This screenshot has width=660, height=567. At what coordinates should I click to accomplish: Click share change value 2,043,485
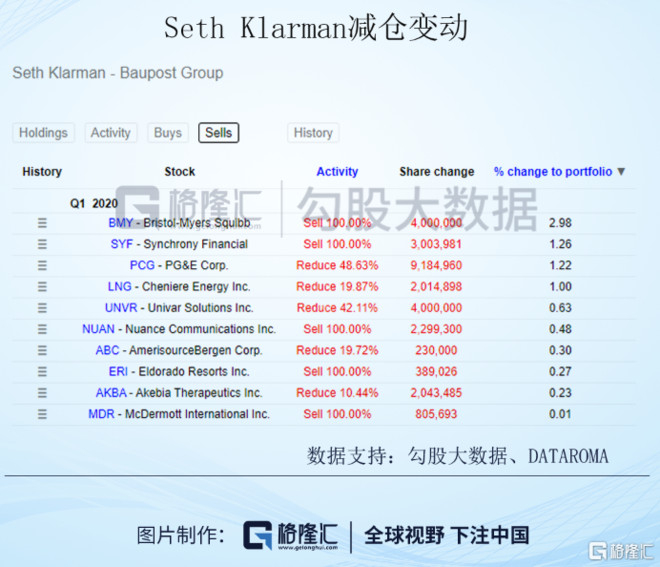click(436, 393)
